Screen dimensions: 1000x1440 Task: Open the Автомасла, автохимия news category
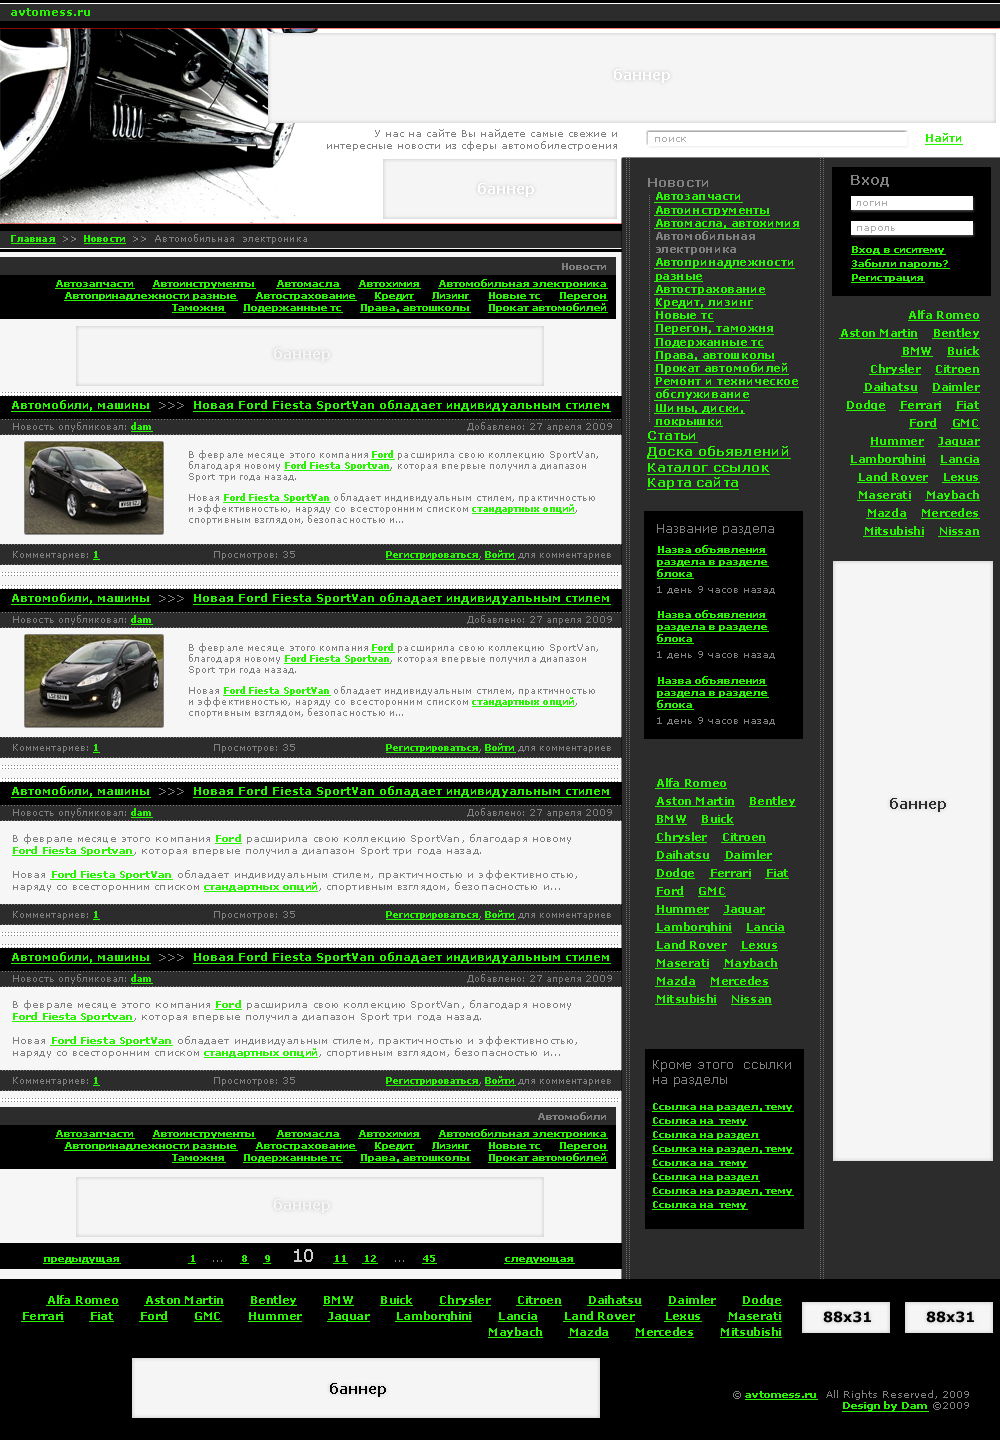pyautogui.click(x=727, y=224)
